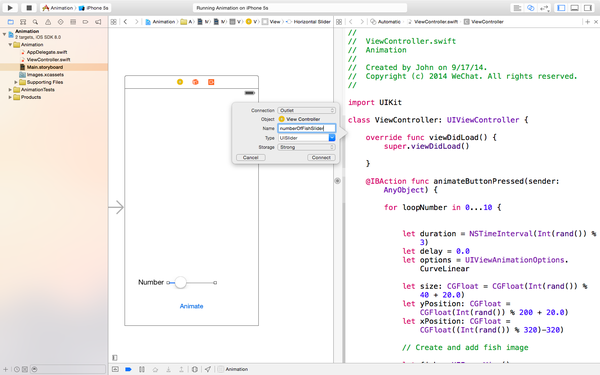This screenshot has height=375, width=600.
Task: Open the Type combo box arrow
Action: coord(332,138)
